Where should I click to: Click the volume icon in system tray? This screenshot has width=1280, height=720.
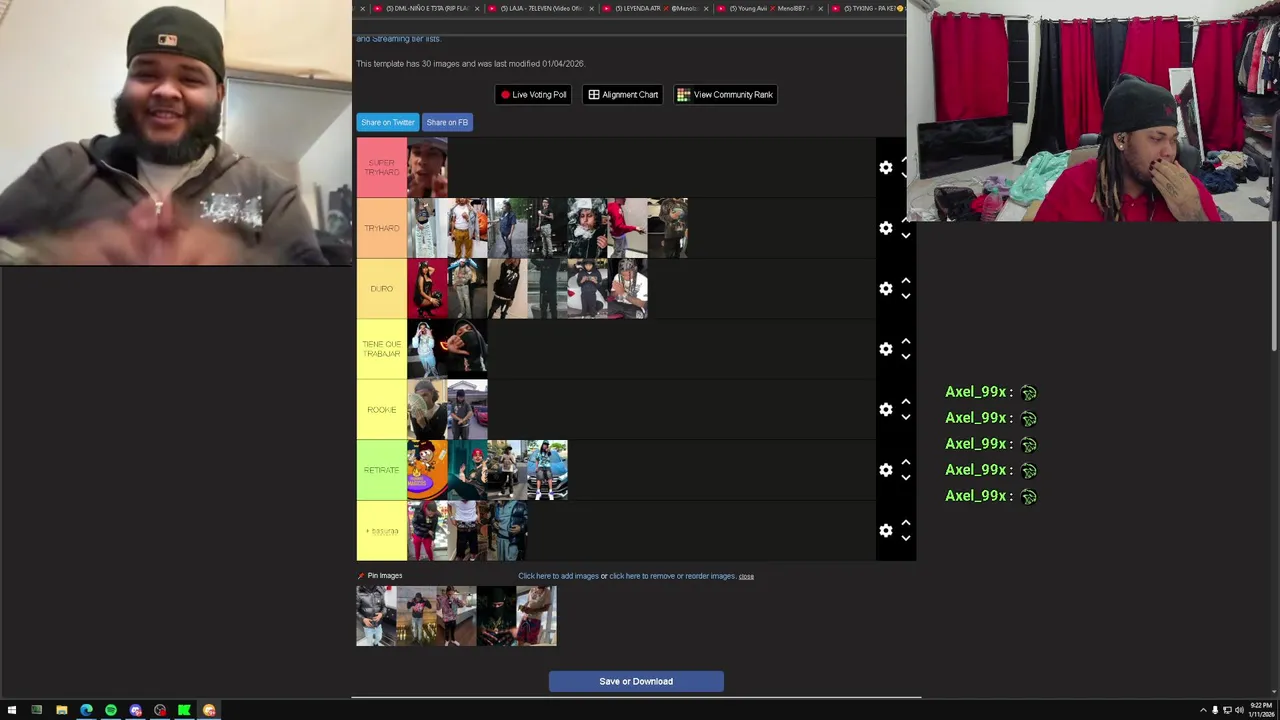tap(1239, 710)
